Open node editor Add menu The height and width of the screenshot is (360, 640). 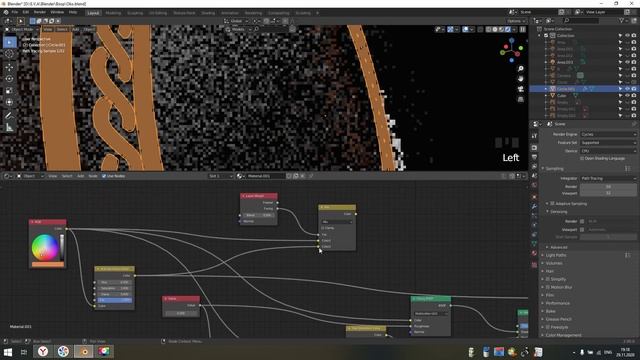(x=80, y=176)
